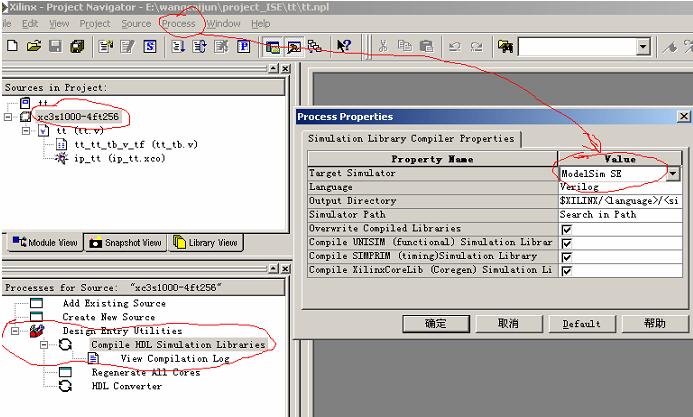Image resolution: width=693 pixels, height=417 pixels.
Task: Click the Paste clipboard toolbar icon
Action: point(426,45)
